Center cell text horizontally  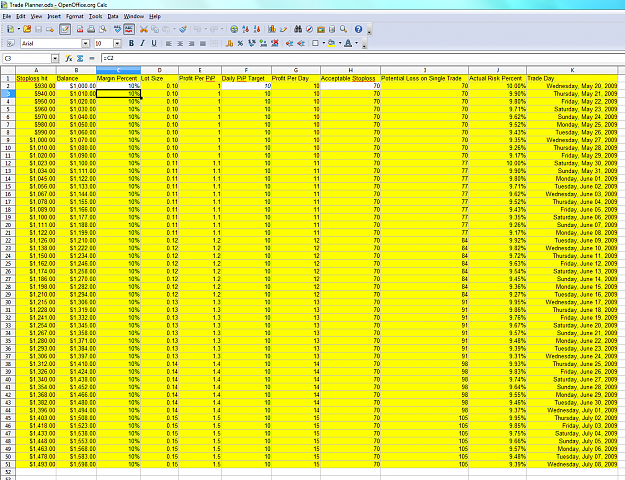click(180, 43)
